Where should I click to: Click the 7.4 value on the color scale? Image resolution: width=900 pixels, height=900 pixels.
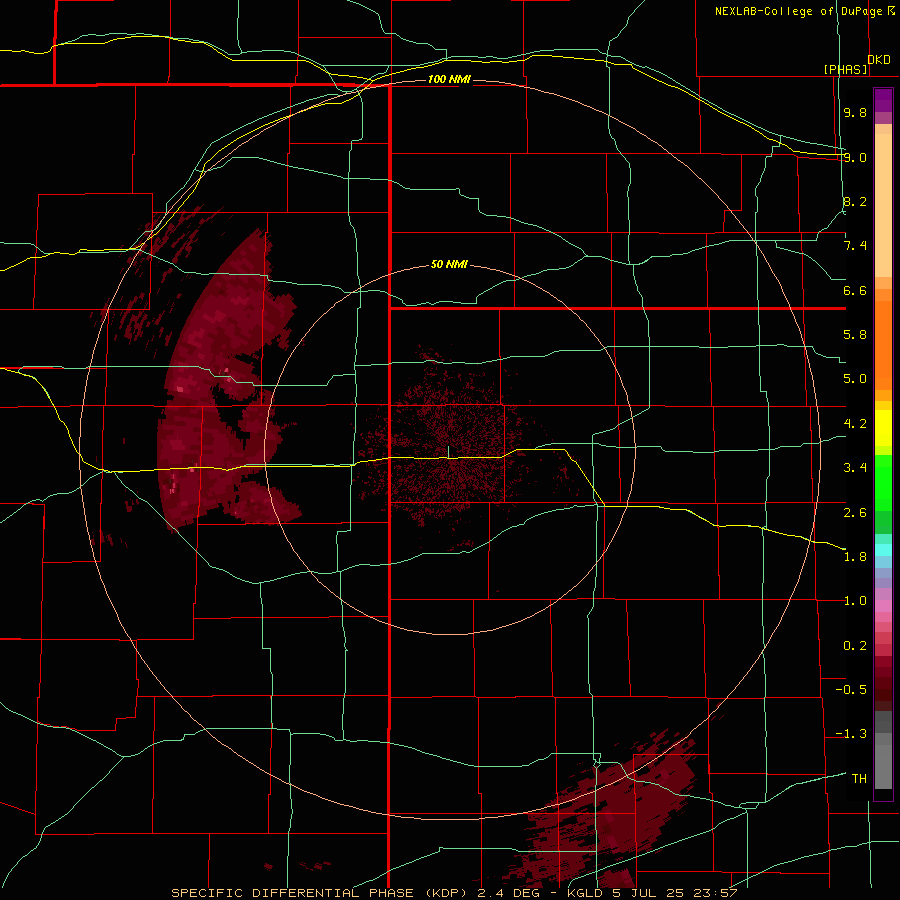click(855, 245)
